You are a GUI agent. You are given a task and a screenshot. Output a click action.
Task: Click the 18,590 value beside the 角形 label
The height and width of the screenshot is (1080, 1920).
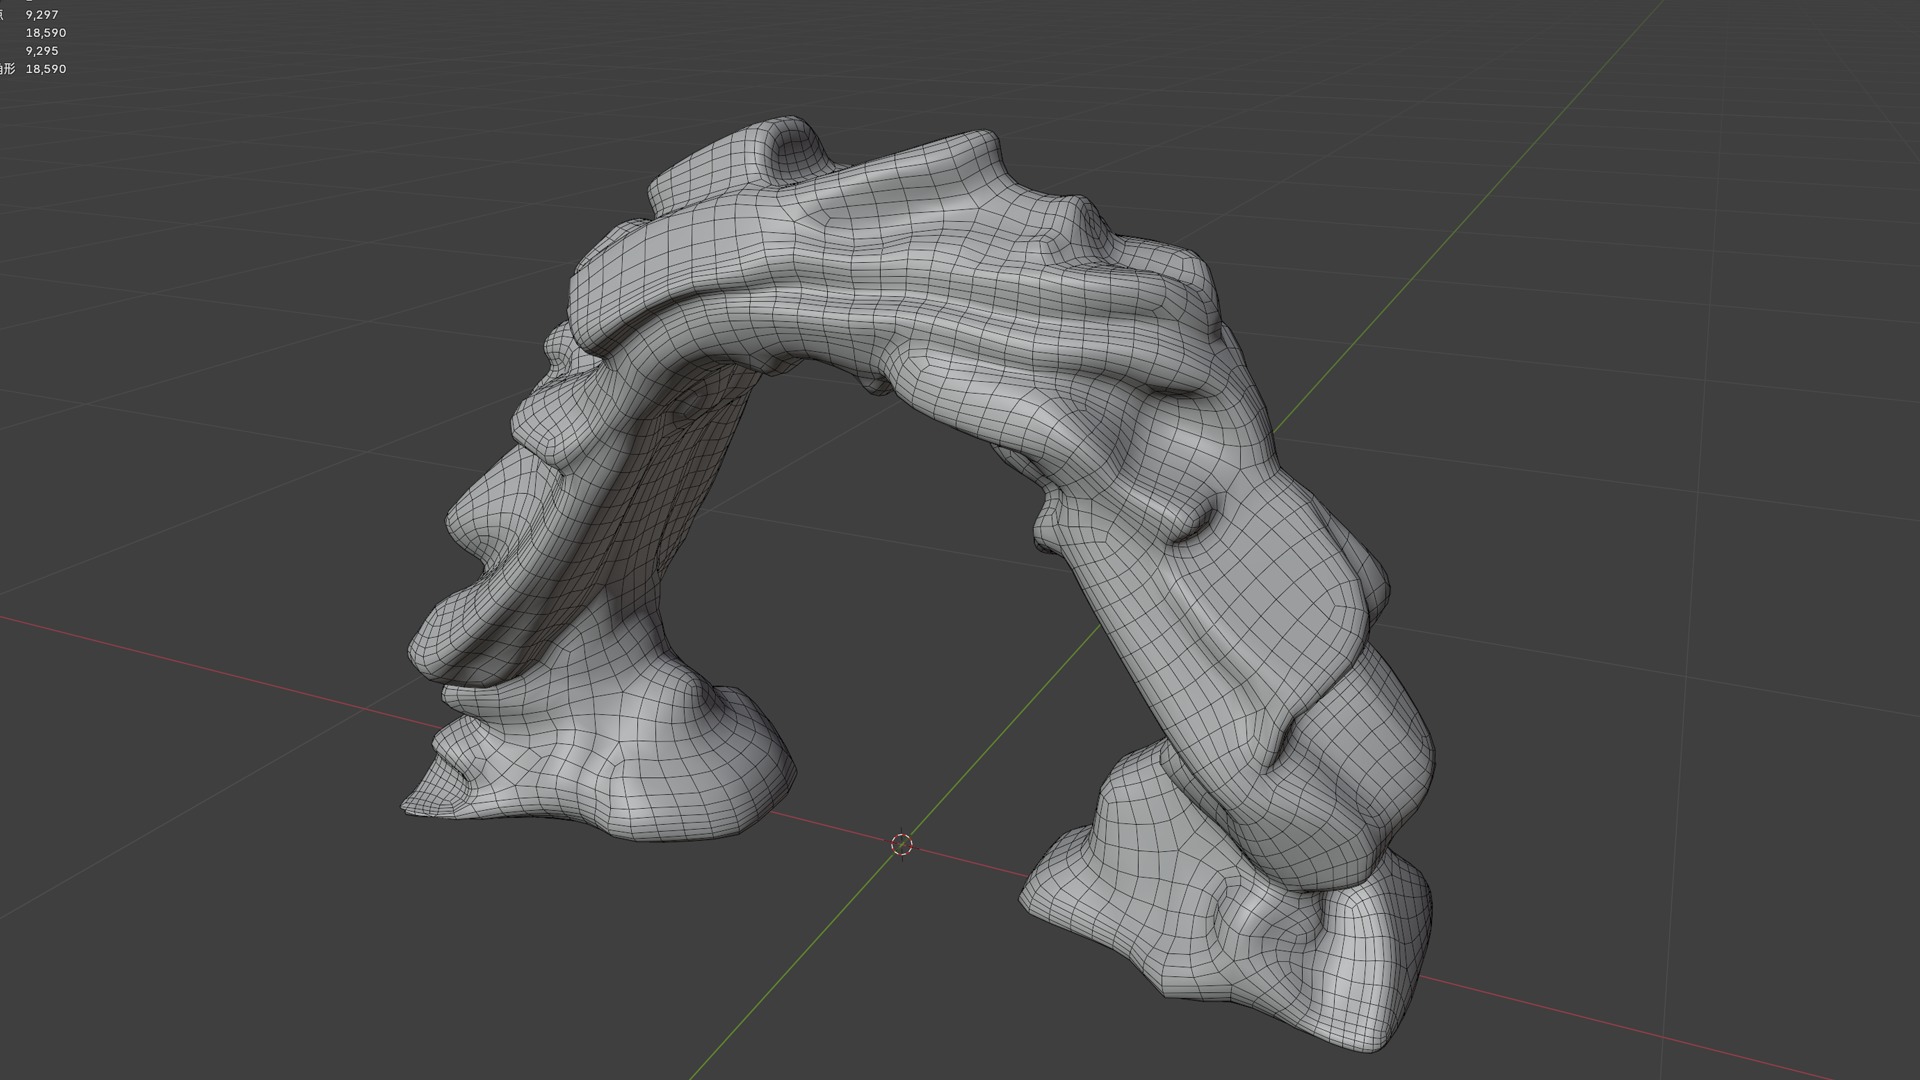point(46,69)
